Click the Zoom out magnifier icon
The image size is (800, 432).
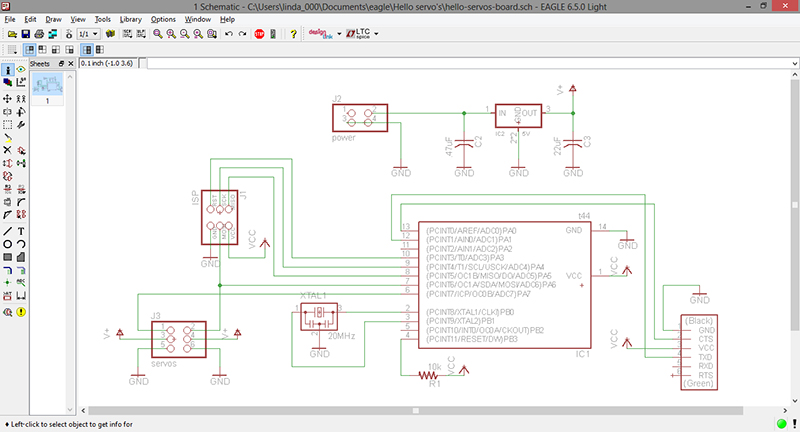pyautogui.click(x=184, y=34)
